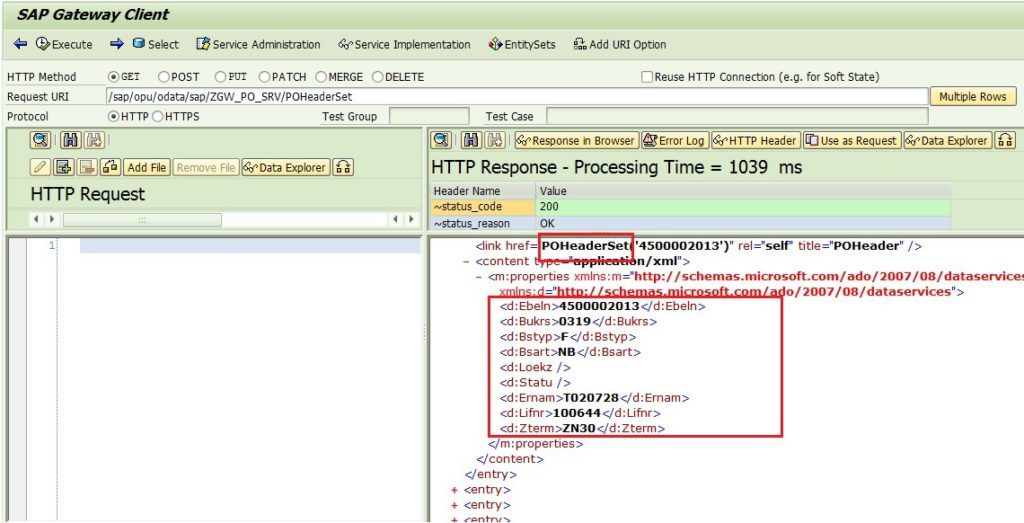1024x523 pixels.
Task: Click the Multiple Rows button
Action: click(972, 97)
